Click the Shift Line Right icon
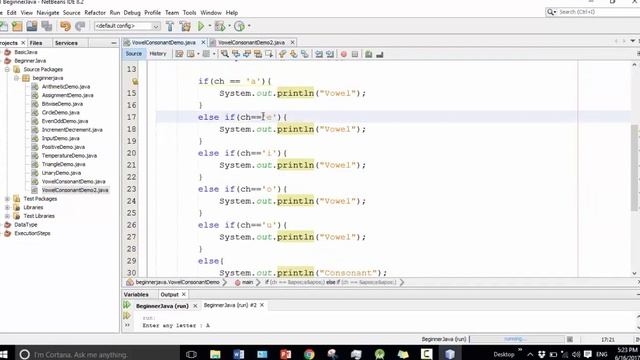640x360 pixels. coord(330,54)
